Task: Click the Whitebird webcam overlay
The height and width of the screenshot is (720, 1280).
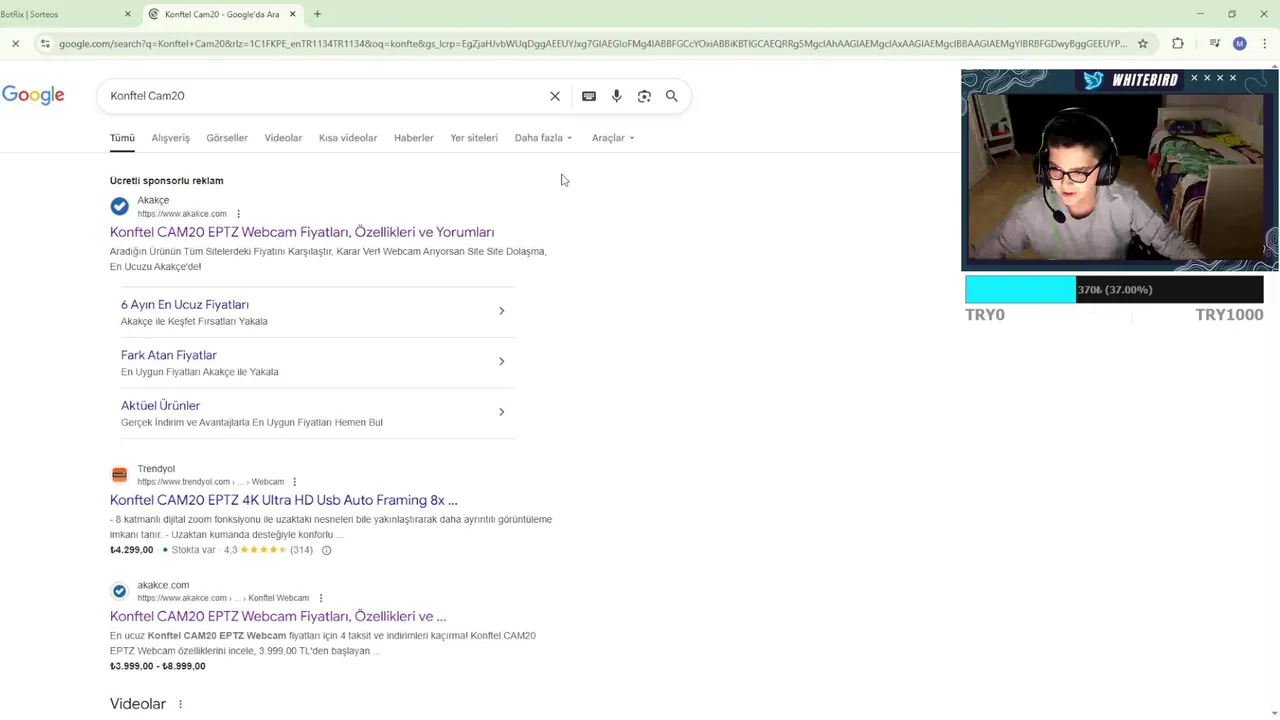Action: pos(1119,170)
